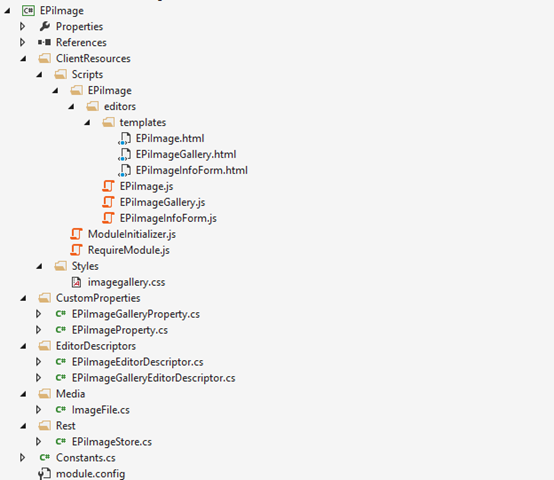Click the References node icon
The height and width of the screenshot is (480, 554).
[x=45, y=42]
